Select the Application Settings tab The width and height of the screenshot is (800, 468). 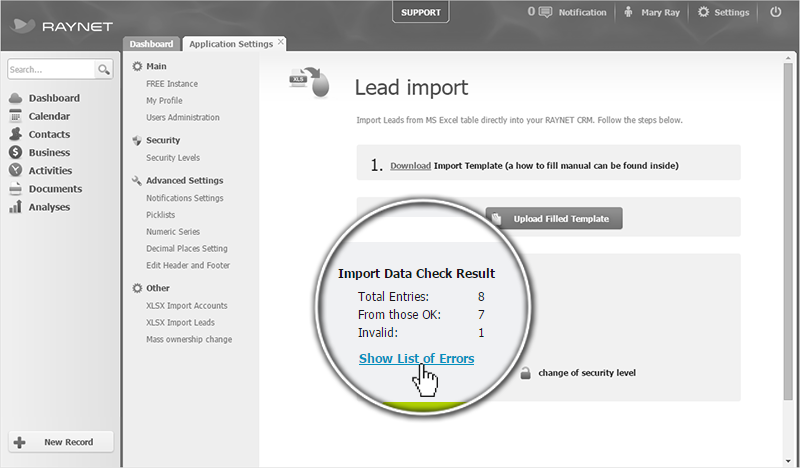[x=231, y=44]
